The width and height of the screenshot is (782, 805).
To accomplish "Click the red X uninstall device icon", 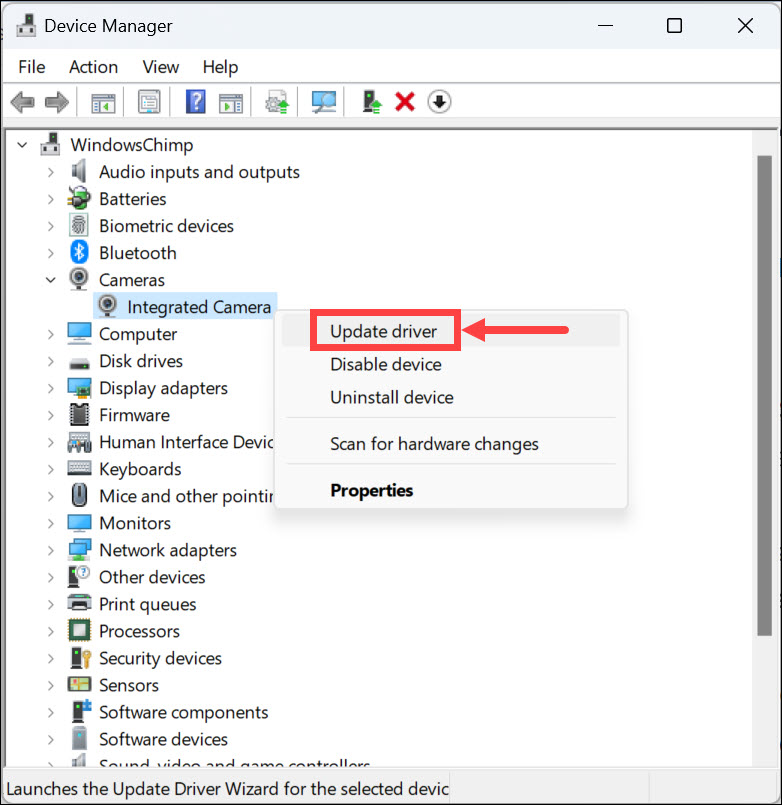I will point(405,102).
